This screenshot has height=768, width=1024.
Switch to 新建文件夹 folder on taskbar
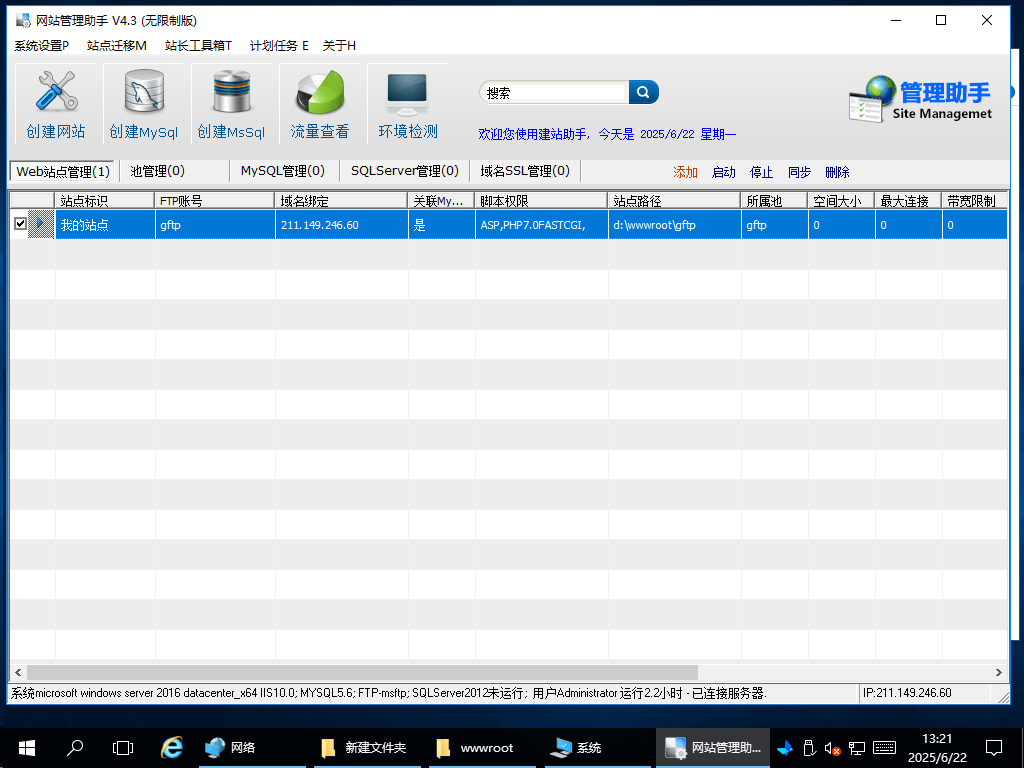click(x=366, y=748)
